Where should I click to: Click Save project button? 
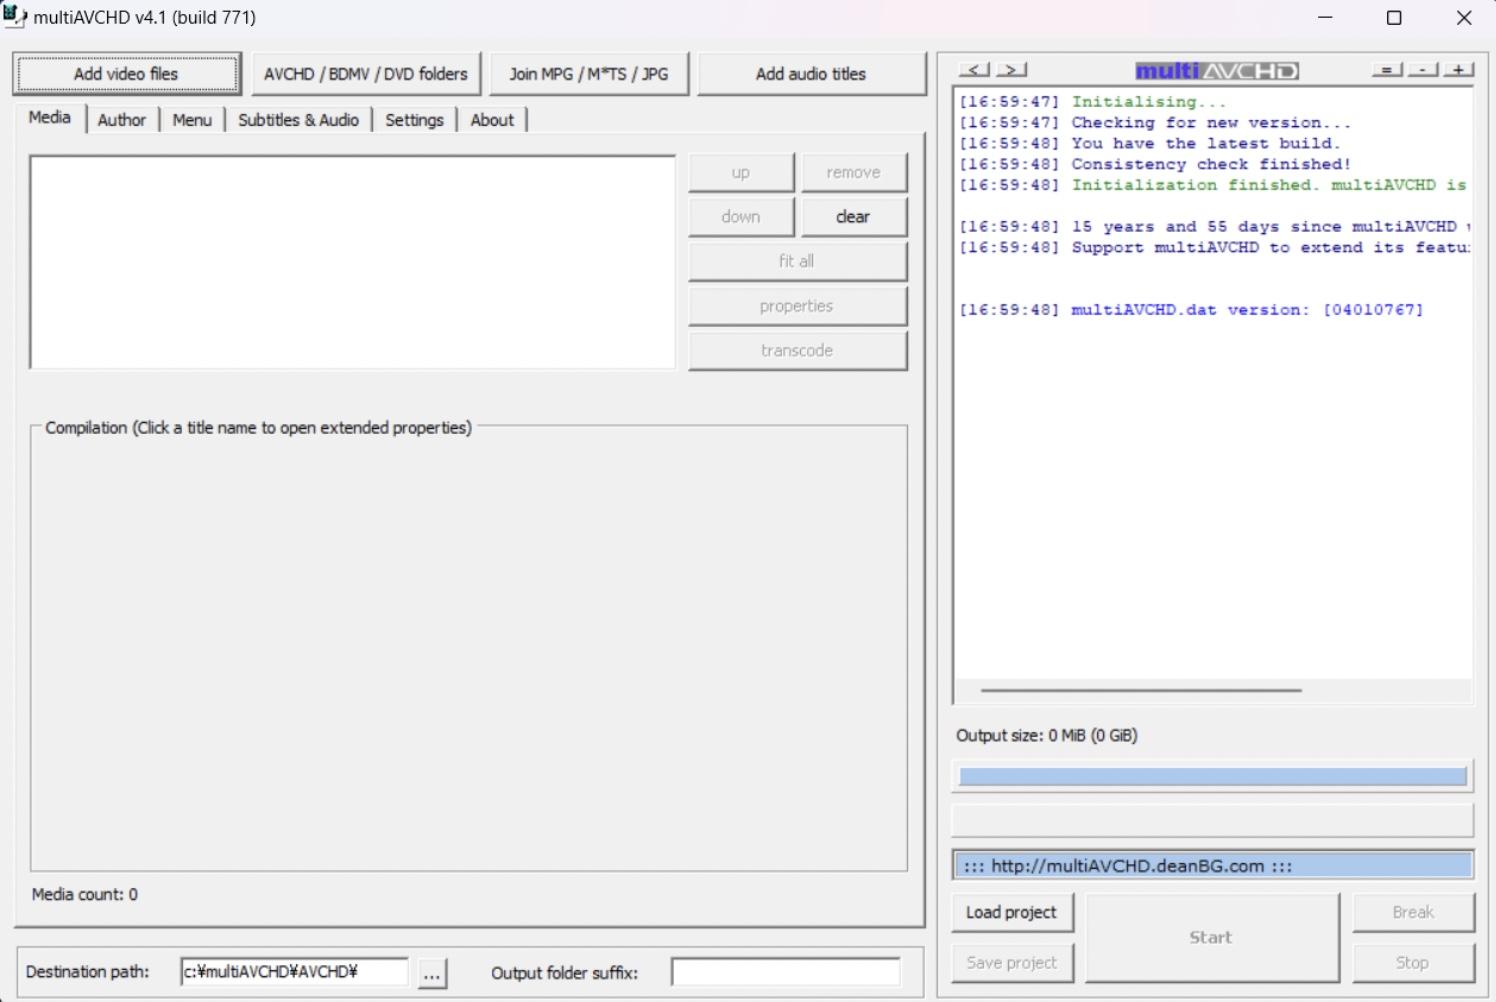click(1012, 962)
